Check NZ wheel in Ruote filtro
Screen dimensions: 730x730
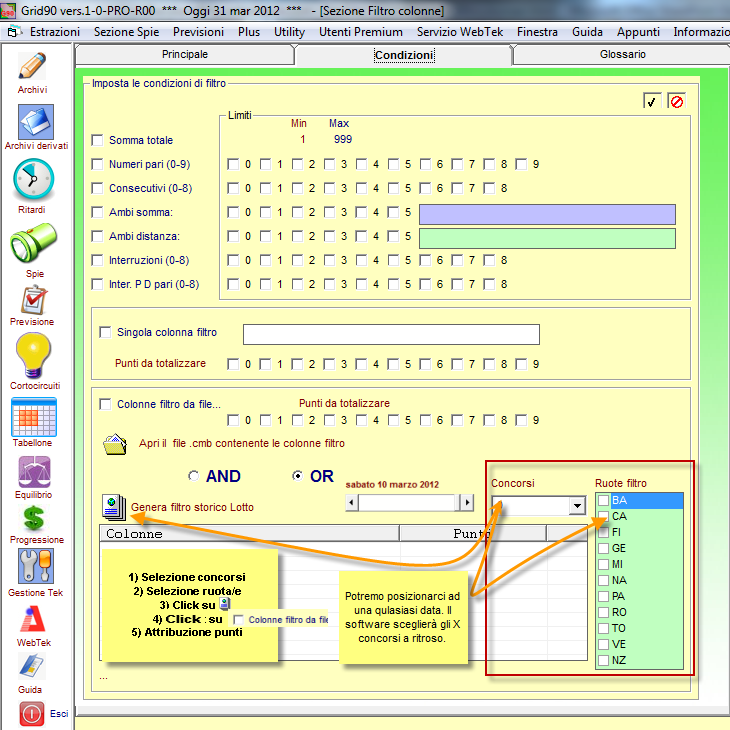603,660
